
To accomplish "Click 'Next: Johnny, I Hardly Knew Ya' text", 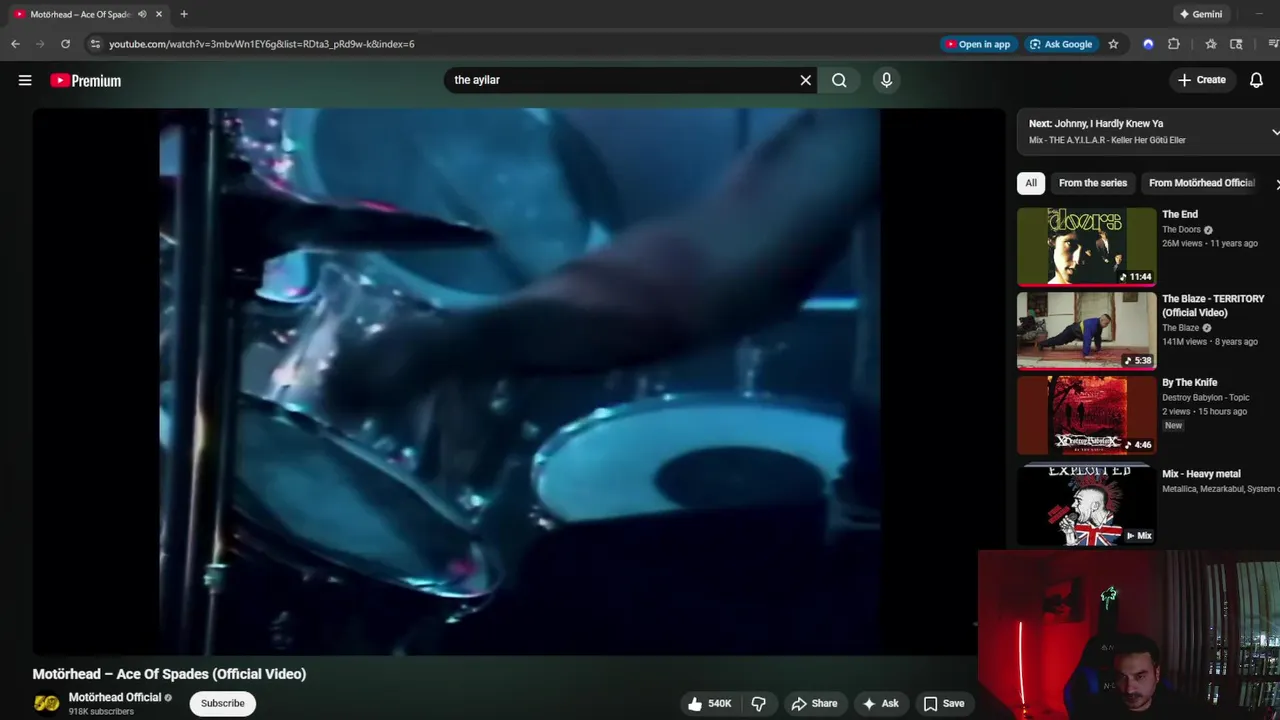I will pos(1096,124).
